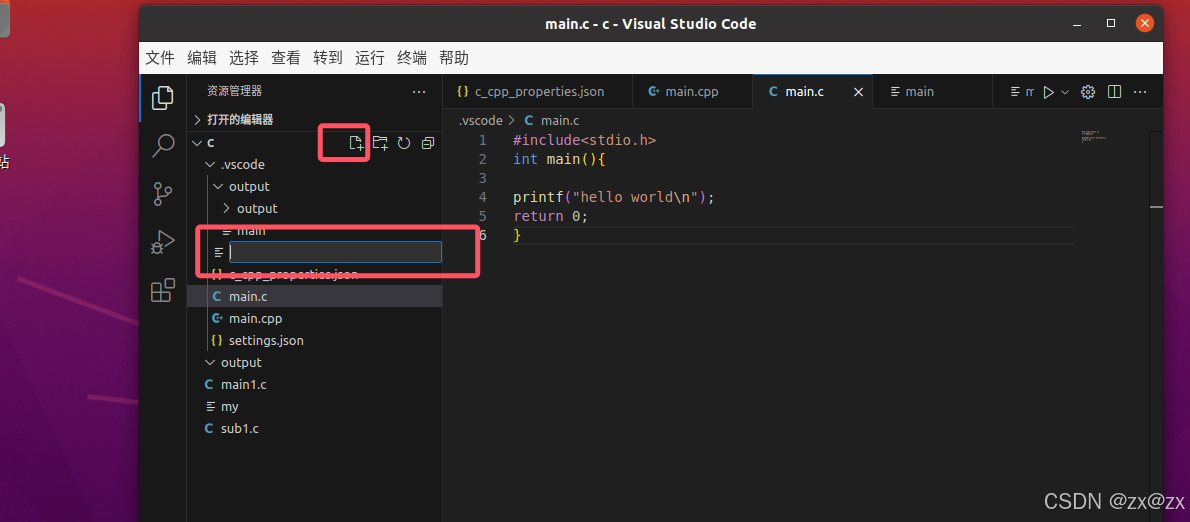Click the return 0; line
1190x522 pixels.
coord(551,216)
